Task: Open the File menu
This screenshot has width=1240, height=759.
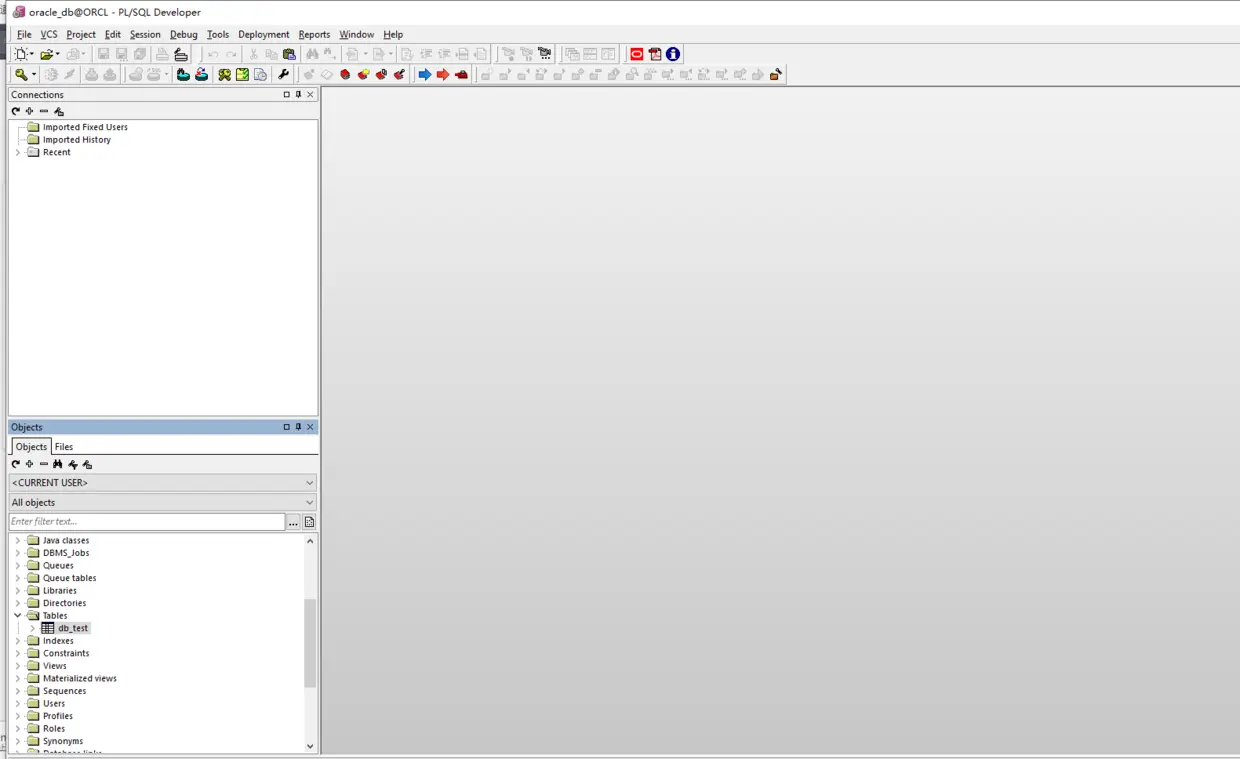Action: coord(24,34)
